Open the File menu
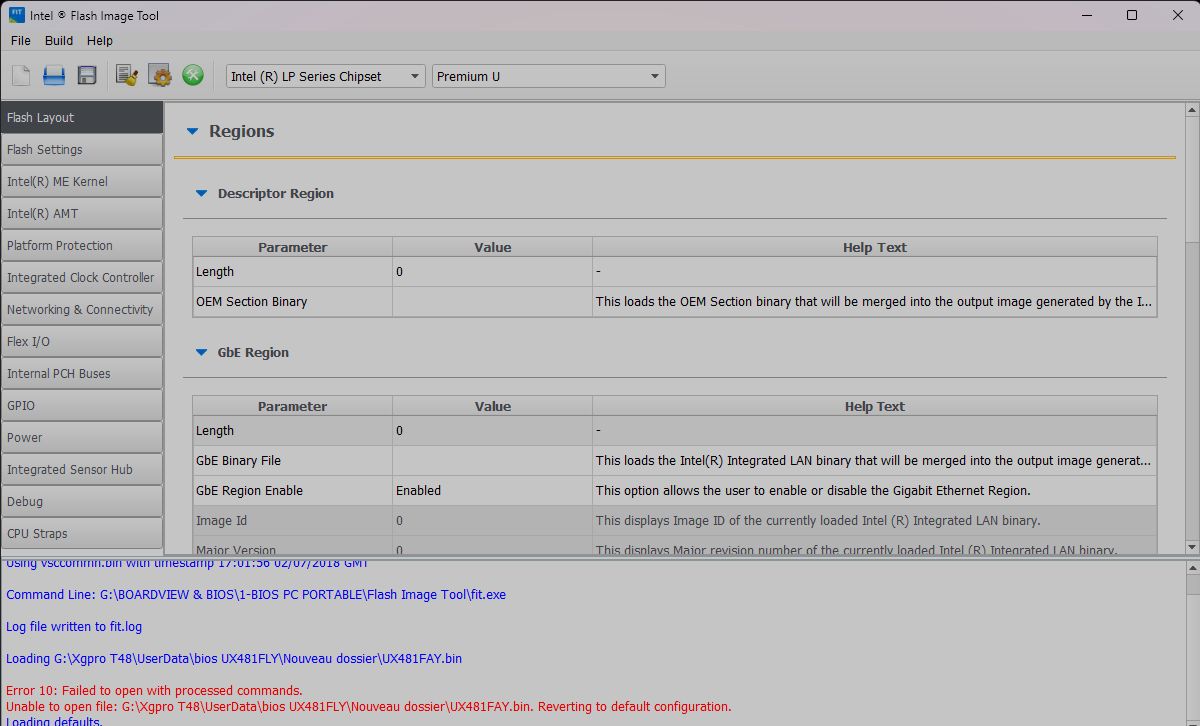1200x726 pixels. tap(21, 41)
